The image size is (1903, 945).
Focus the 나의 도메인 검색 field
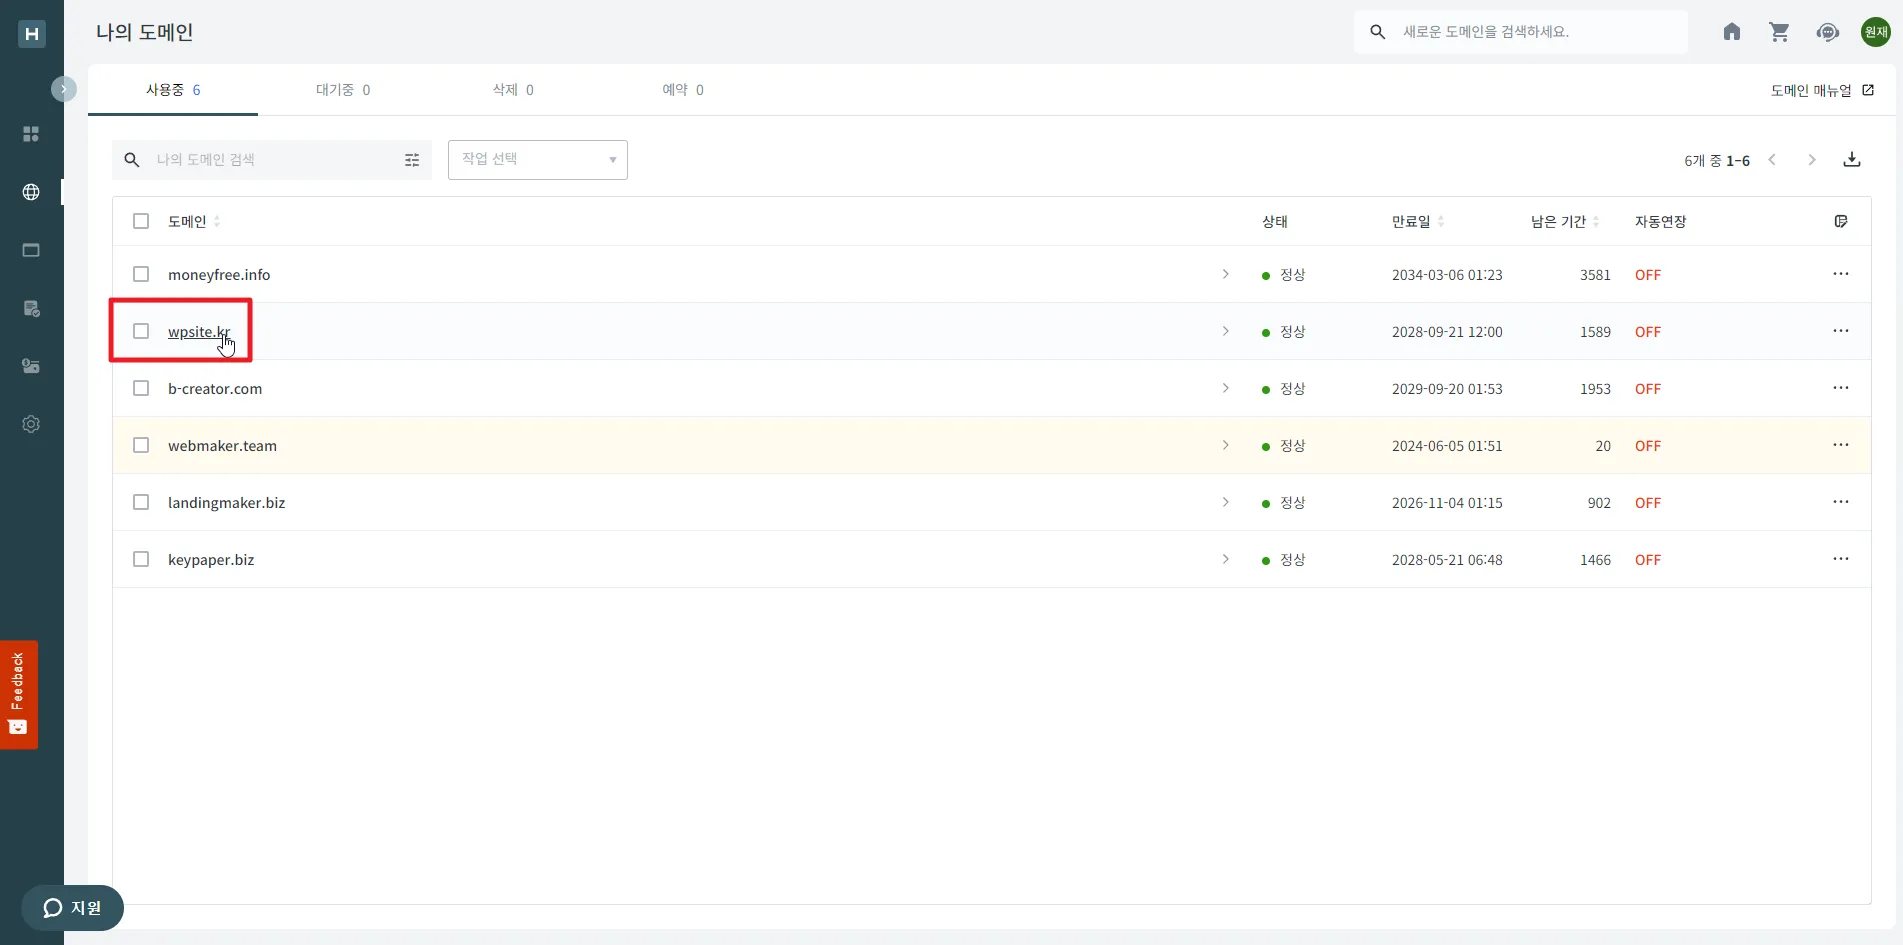click(272, 160)
